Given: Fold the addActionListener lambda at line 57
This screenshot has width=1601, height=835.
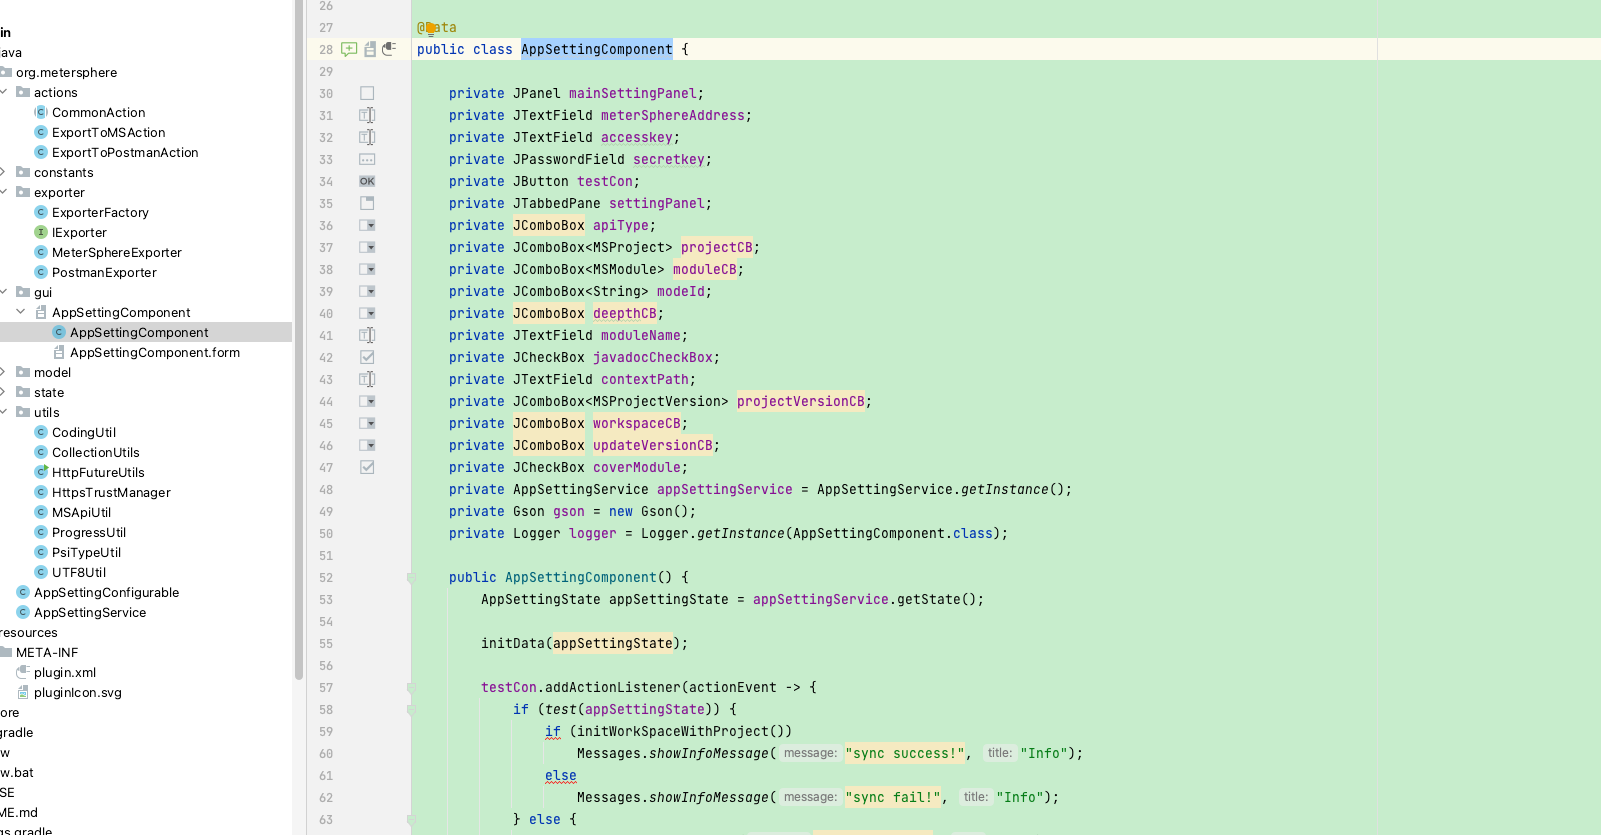Looking at the screenshot, I should [x=411, y=687].
